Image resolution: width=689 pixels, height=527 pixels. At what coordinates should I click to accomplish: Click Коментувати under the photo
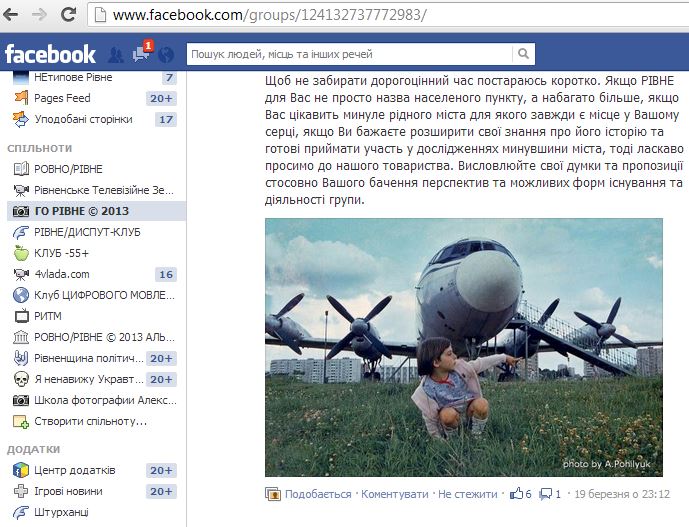pyautogui.click(x=395, y=494)
